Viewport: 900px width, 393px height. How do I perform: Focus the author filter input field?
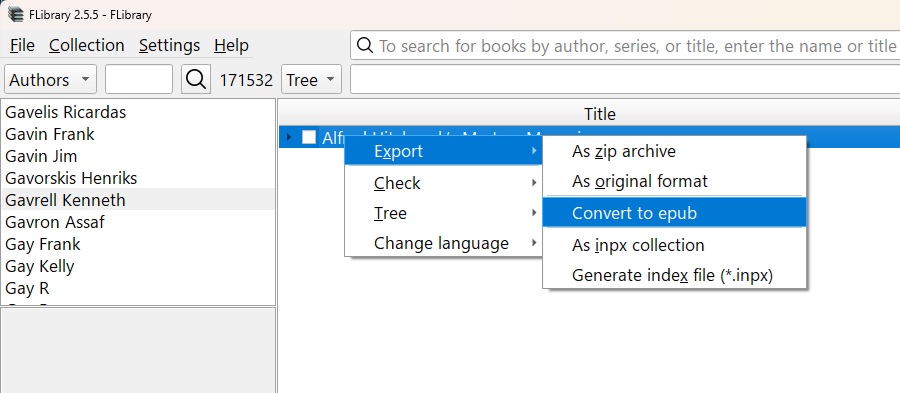(139, 79)
